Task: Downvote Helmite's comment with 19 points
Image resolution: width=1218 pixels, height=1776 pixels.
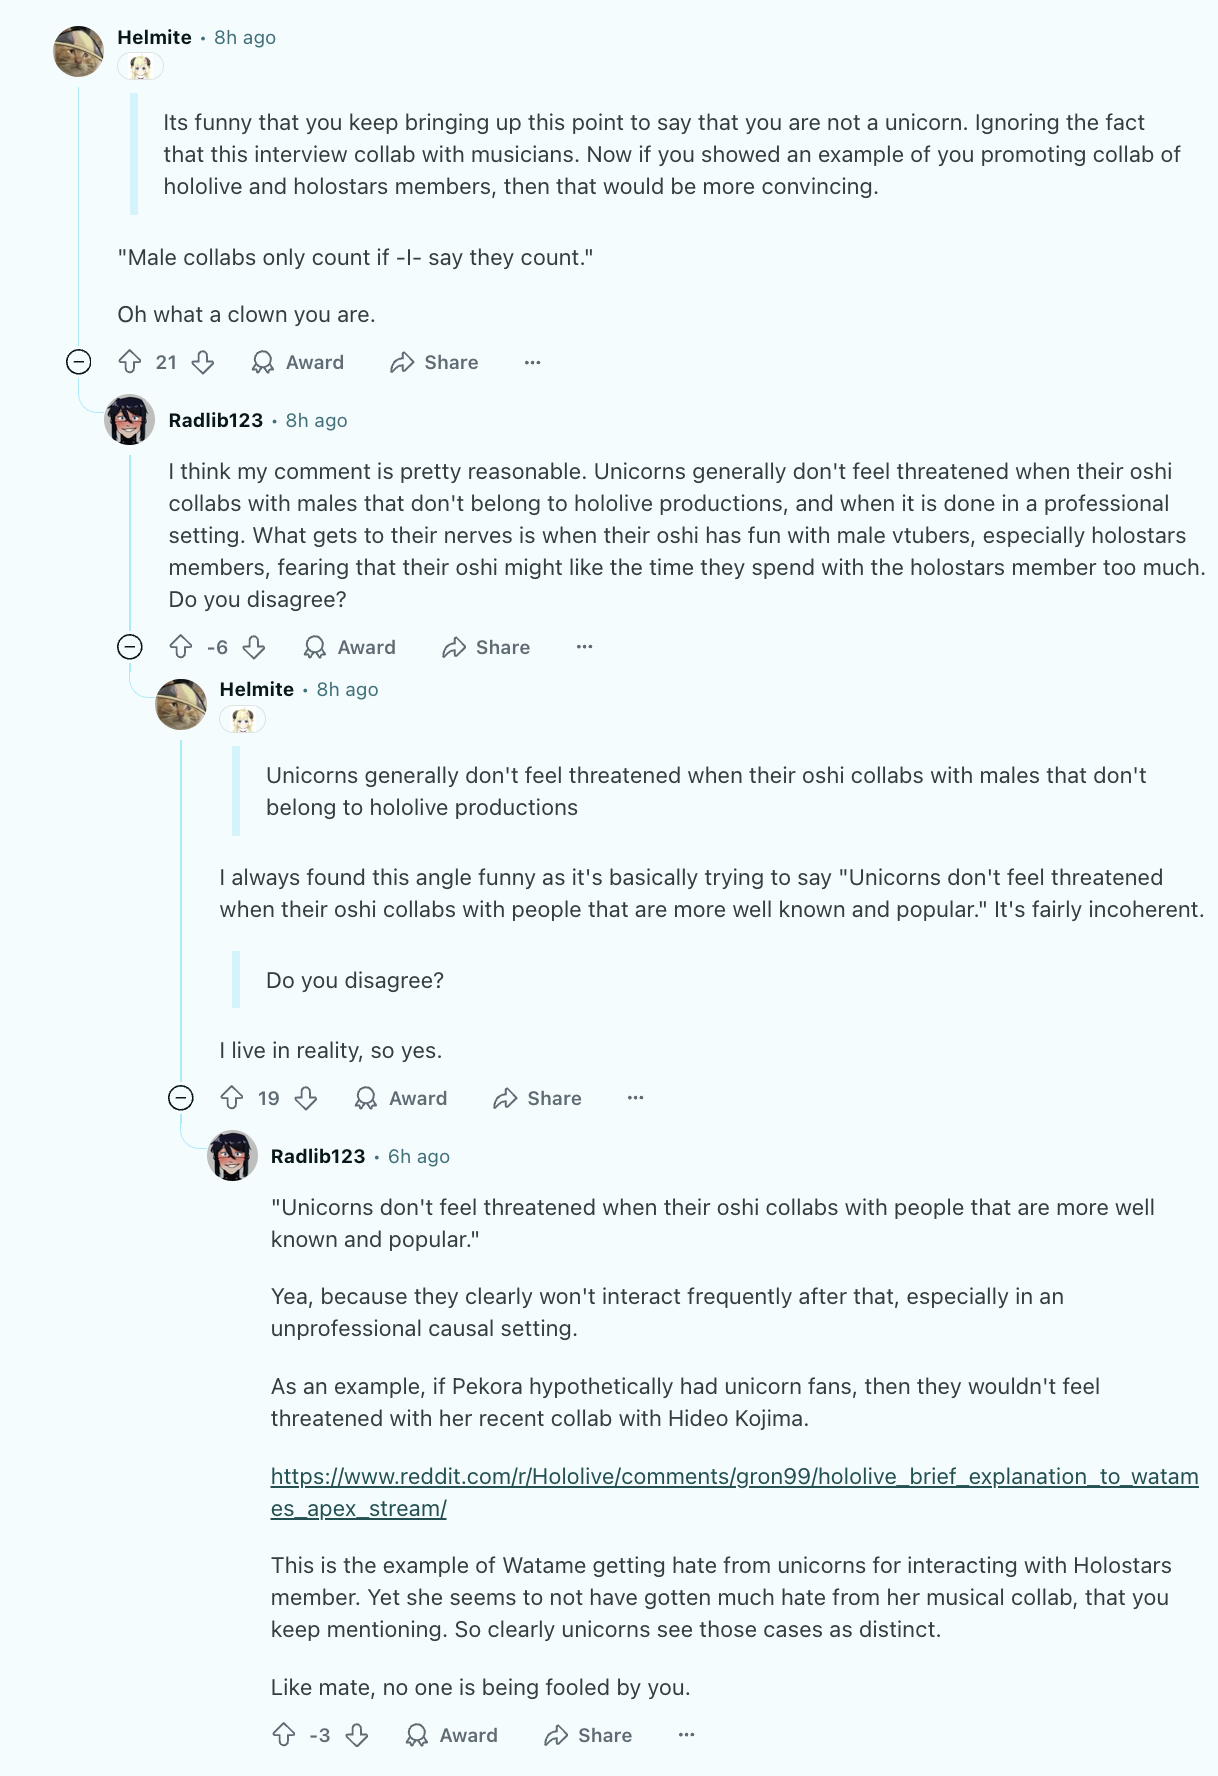Action: pyautogui.click(x=306, y=1098)
